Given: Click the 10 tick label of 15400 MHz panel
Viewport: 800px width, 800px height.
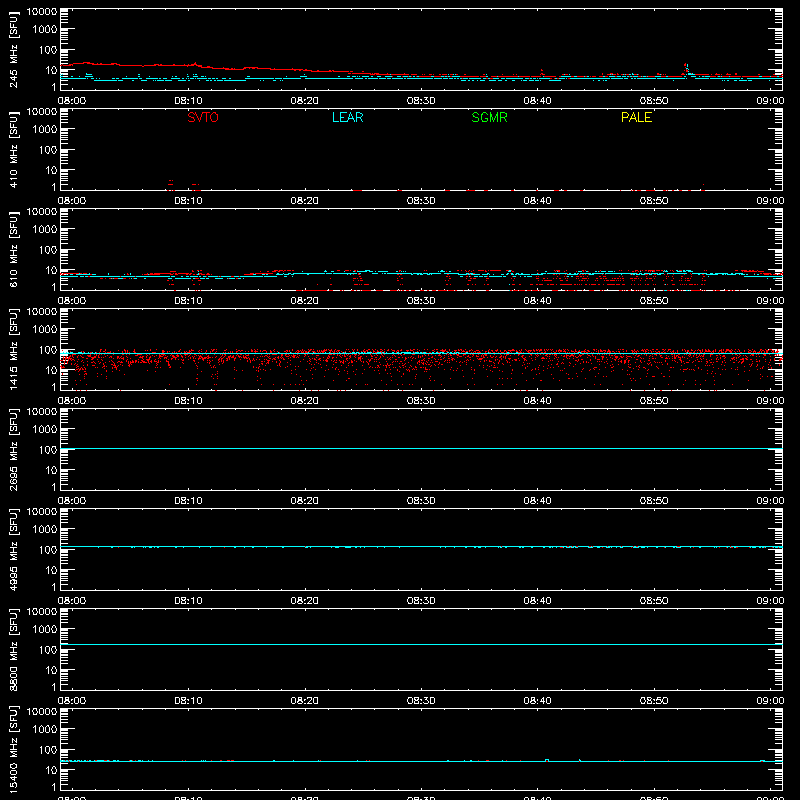Looking at the screenshot, I should tap(51, 770).
